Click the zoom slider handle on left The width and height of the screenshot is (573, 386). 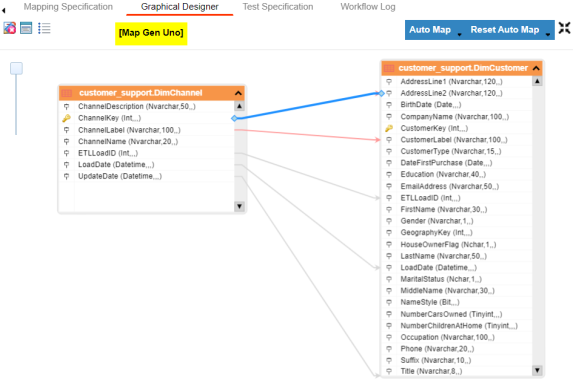[x=16, y=68]
